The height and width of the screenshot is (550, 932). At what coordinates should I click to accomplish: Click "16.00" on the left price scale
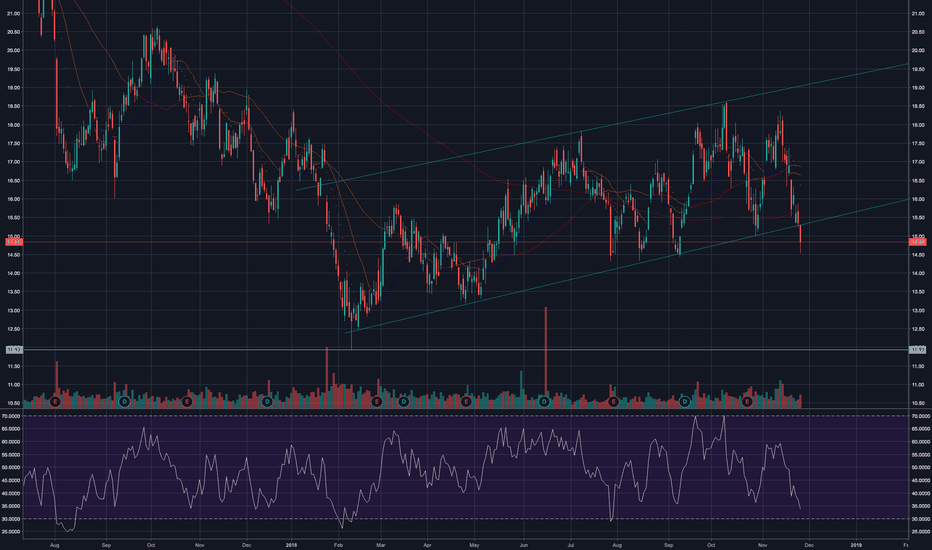13,199
